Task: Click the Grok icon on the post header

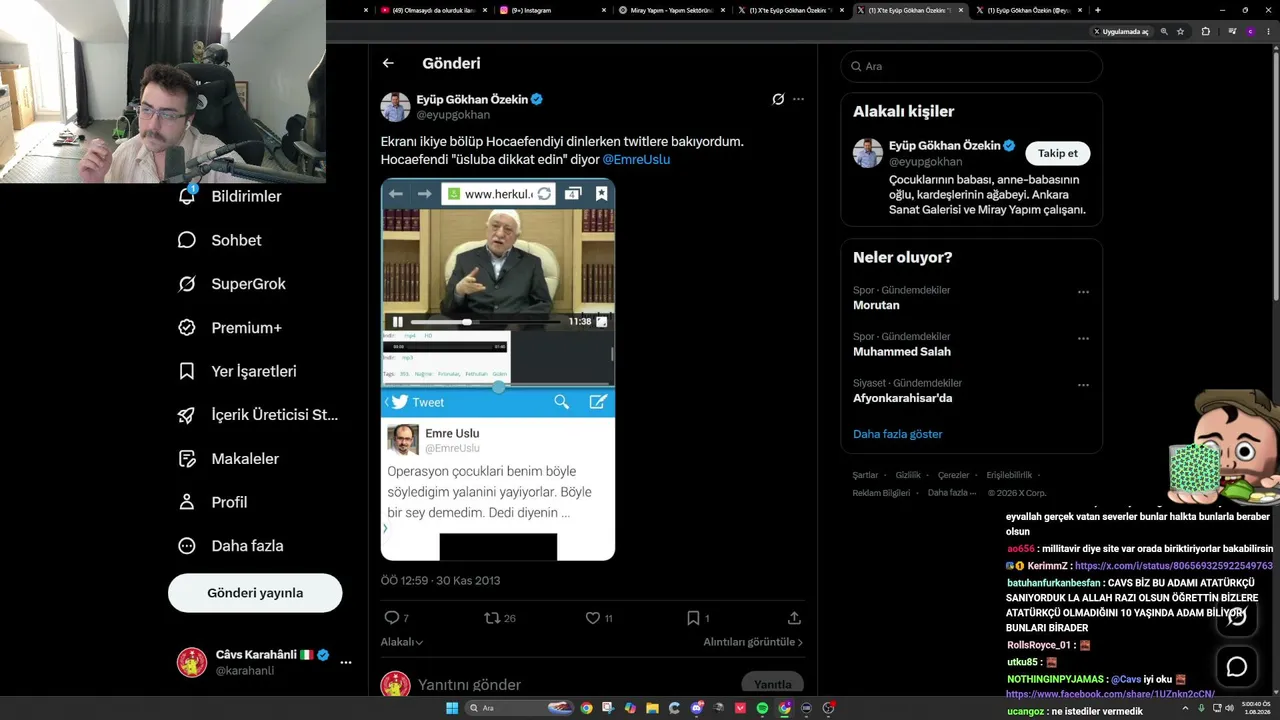Action: (778, 99)
